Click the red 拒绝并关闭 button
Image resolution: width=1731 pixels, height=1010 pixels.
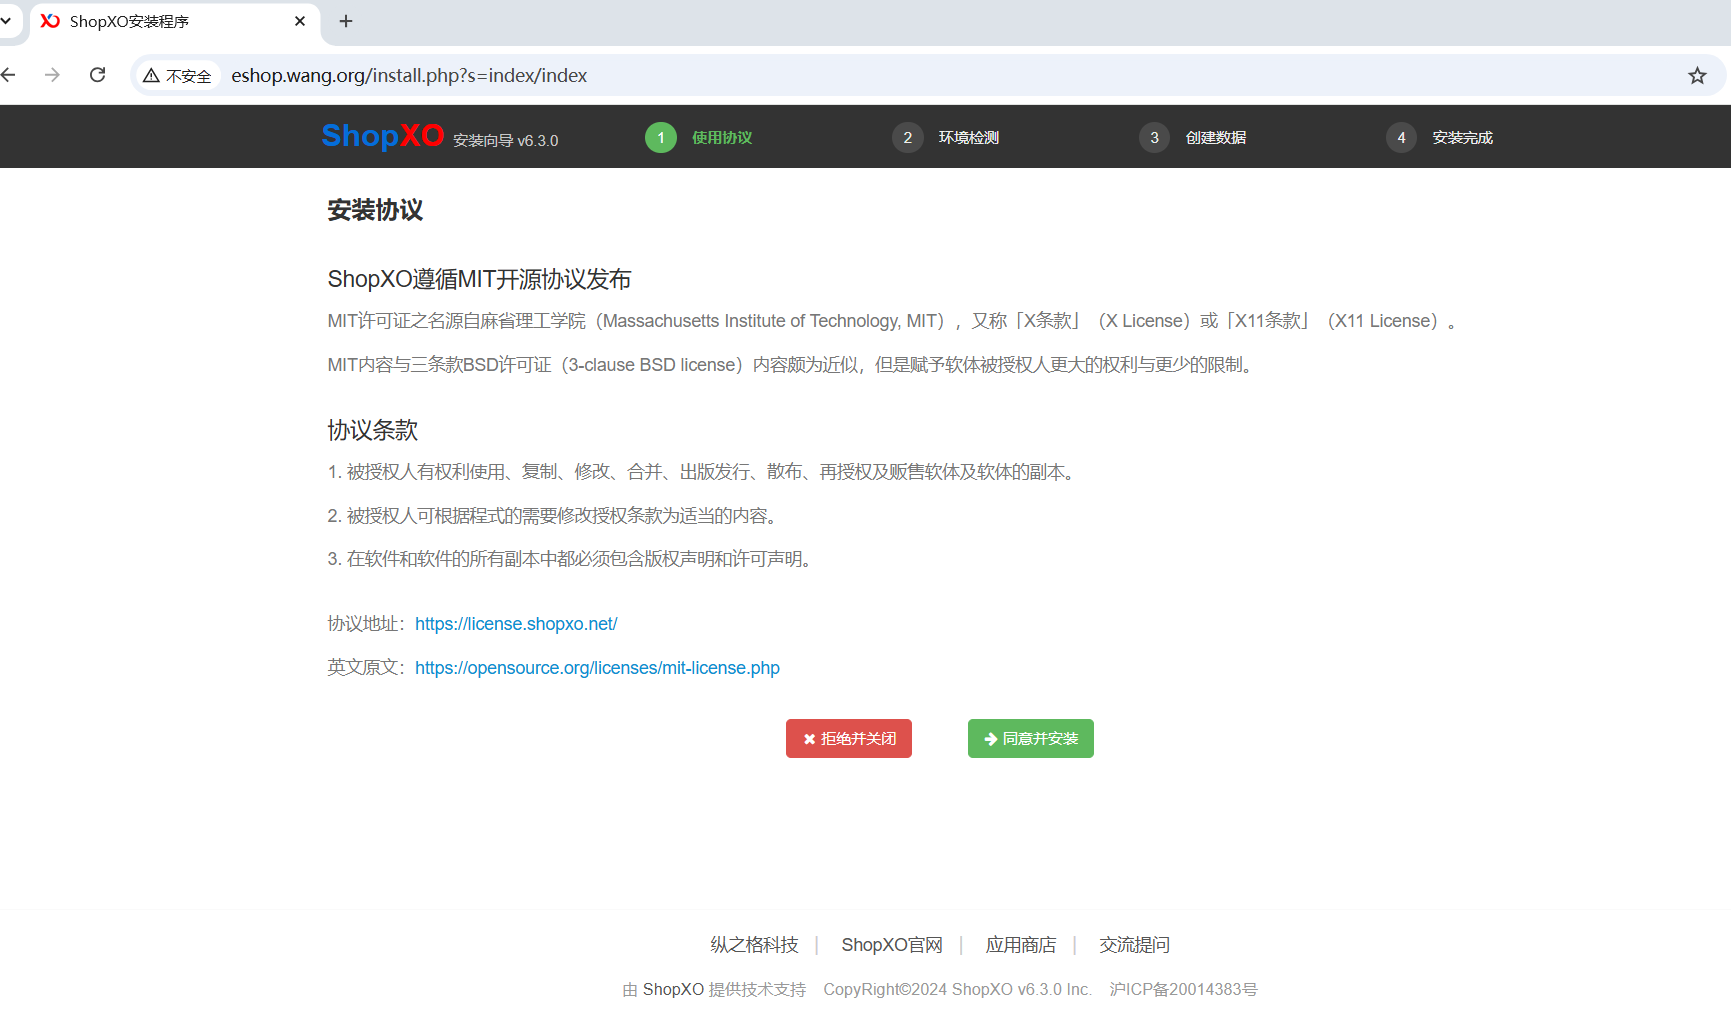[849, 739]
